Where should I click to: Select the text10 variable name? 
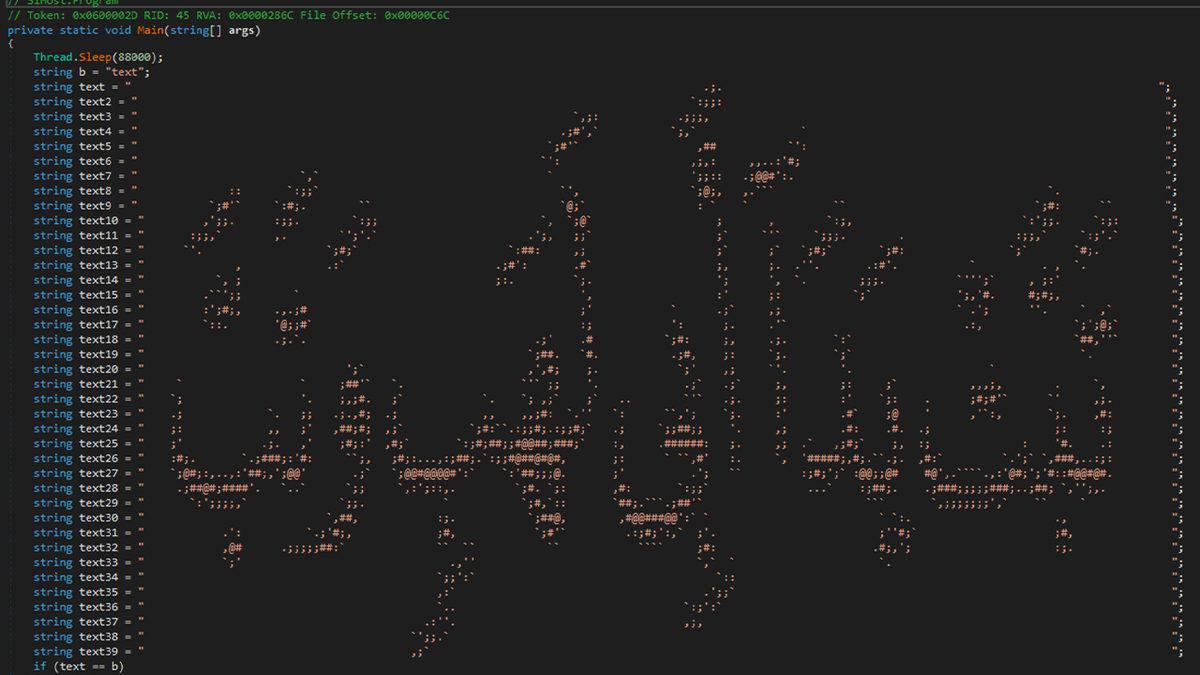99,220
